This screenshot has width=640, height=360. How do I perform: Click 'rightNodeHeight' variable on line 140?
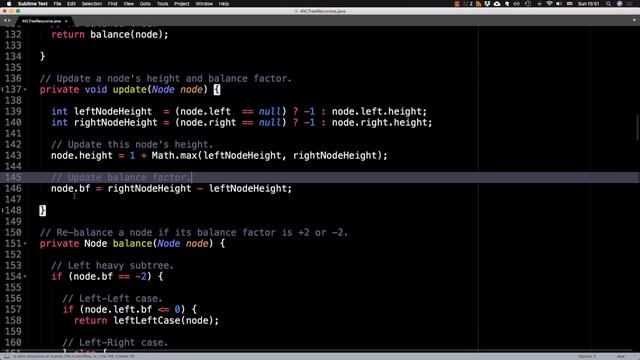click(x=116, y=122)
